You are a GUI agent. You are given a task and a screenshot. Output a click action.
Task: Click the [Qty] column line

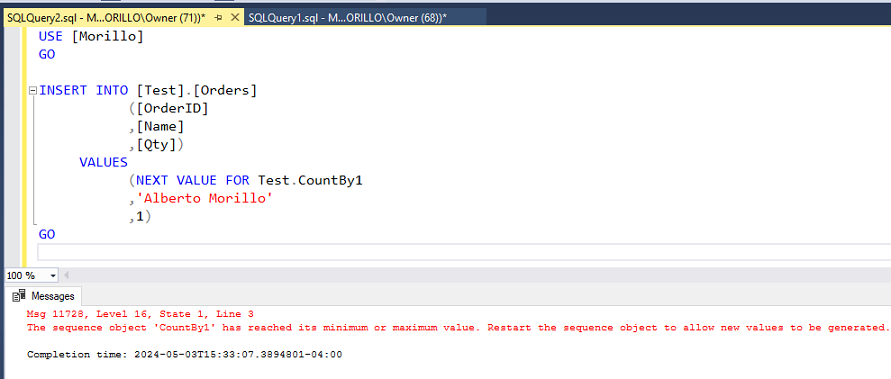click(x=156, y=144)
